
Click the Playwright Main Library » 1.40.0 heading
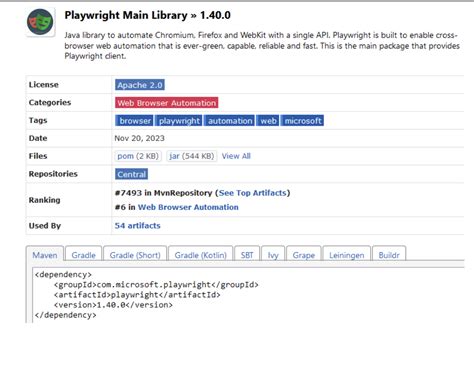coord(147,15)
